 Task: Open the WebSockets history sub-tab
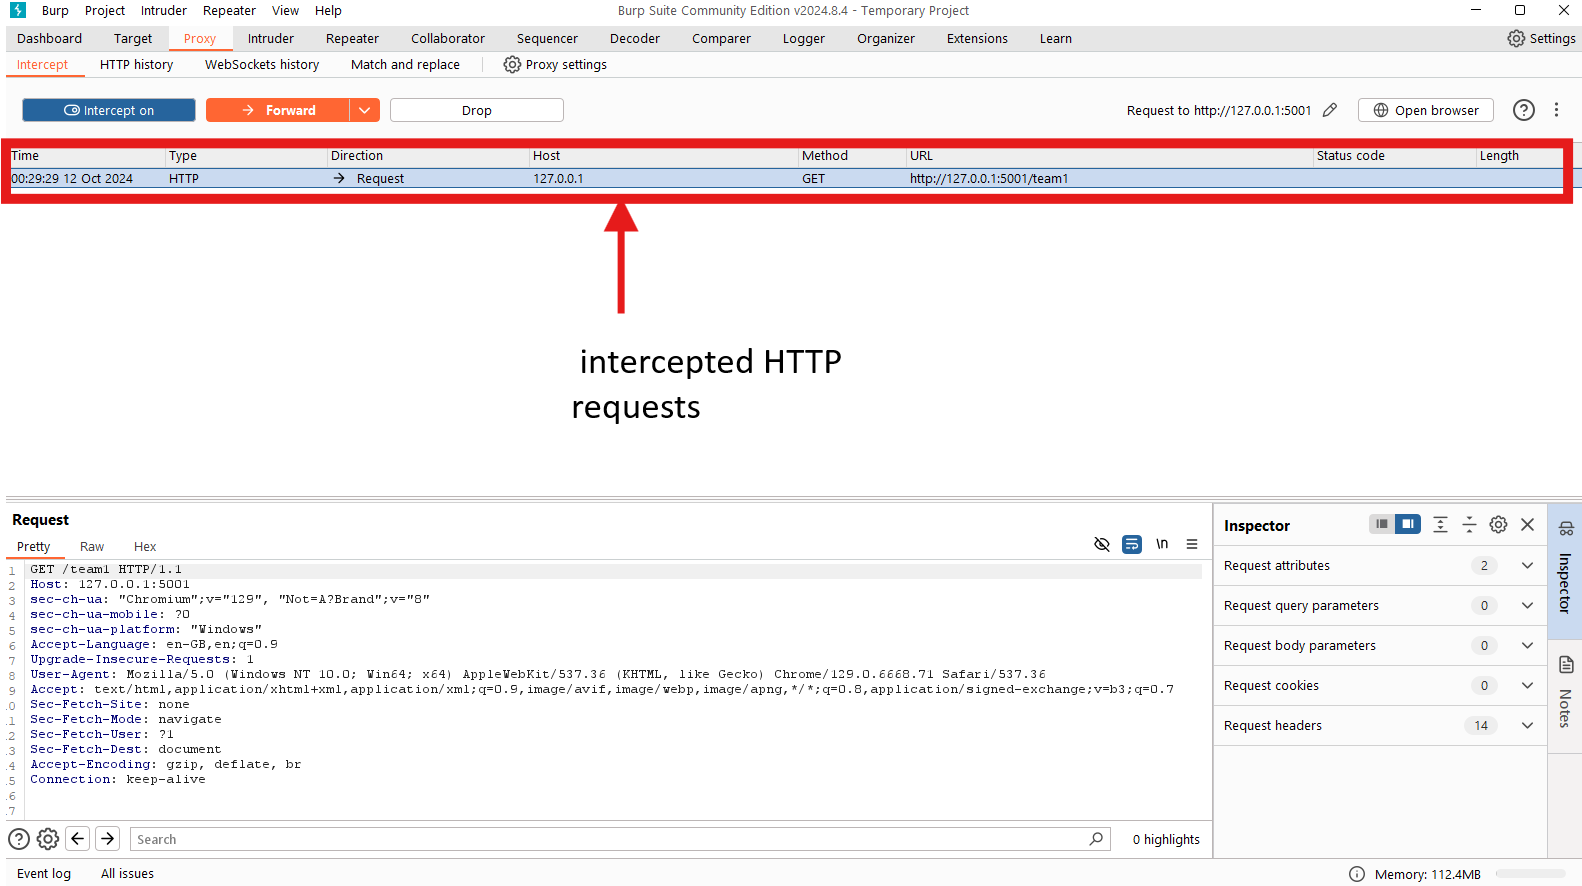click(262, 64)
